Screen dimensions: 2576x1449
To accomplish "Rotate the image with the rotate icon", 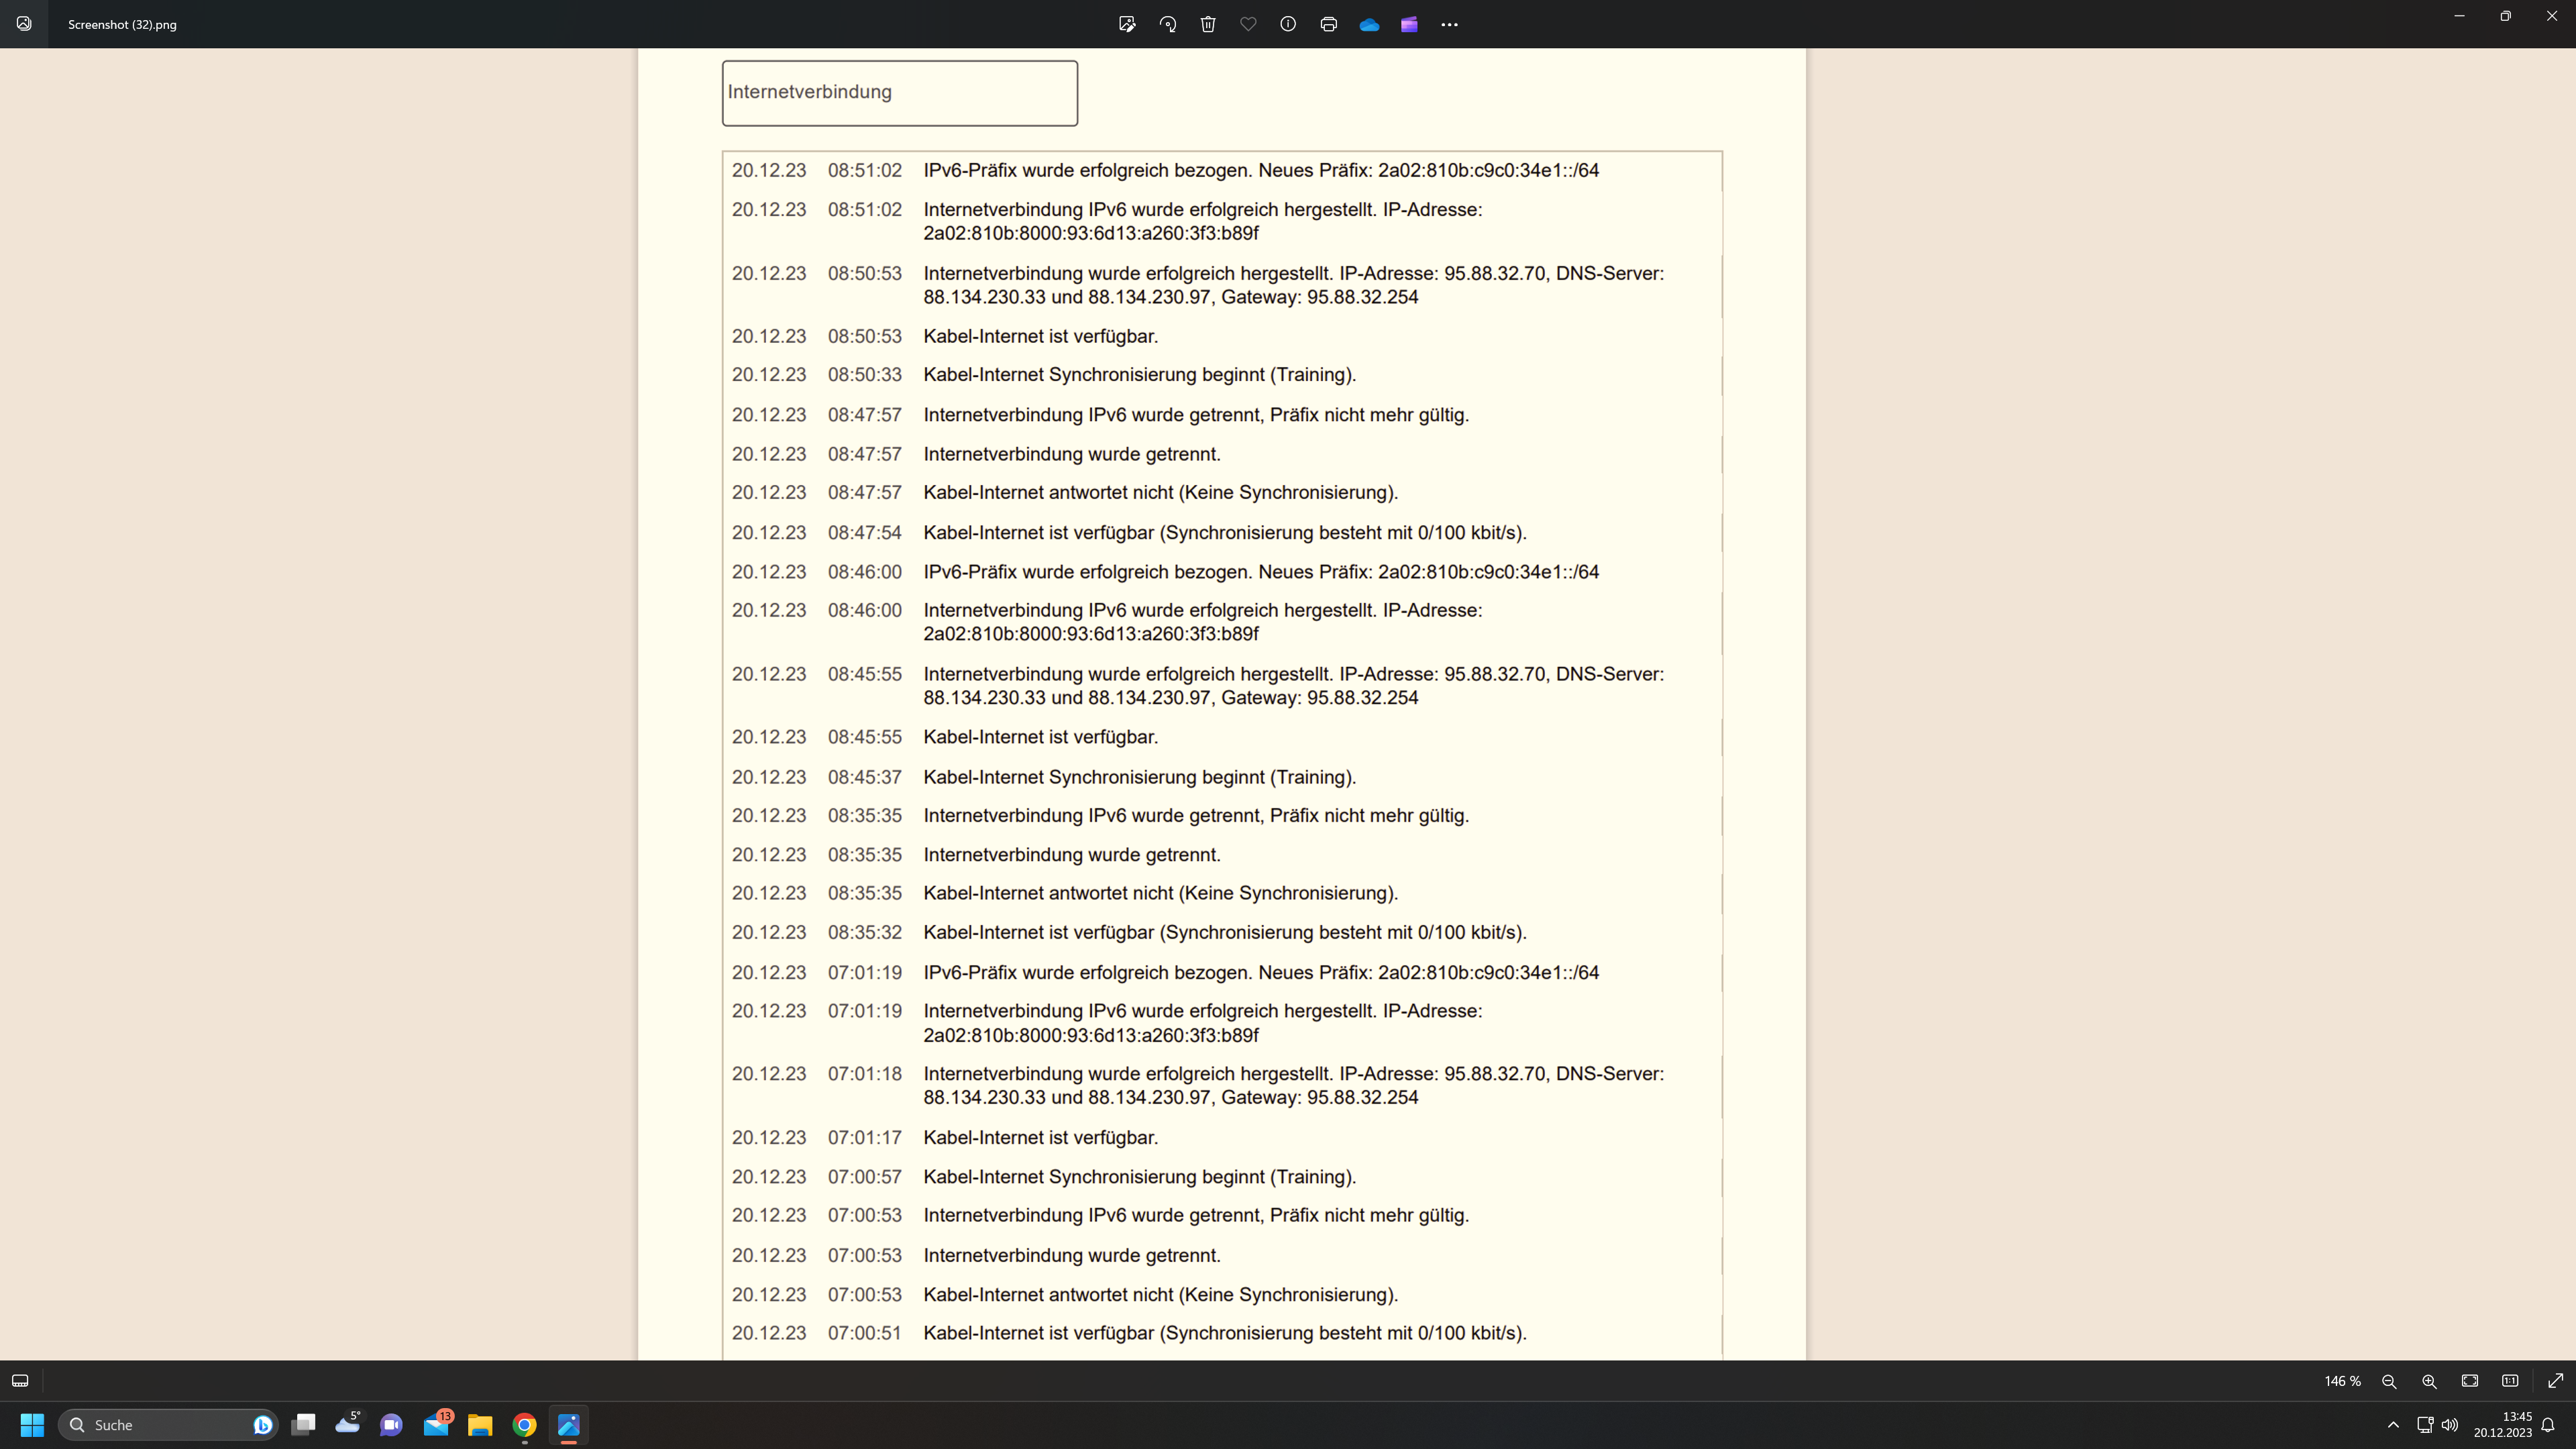I will (x=1167, y=24).
